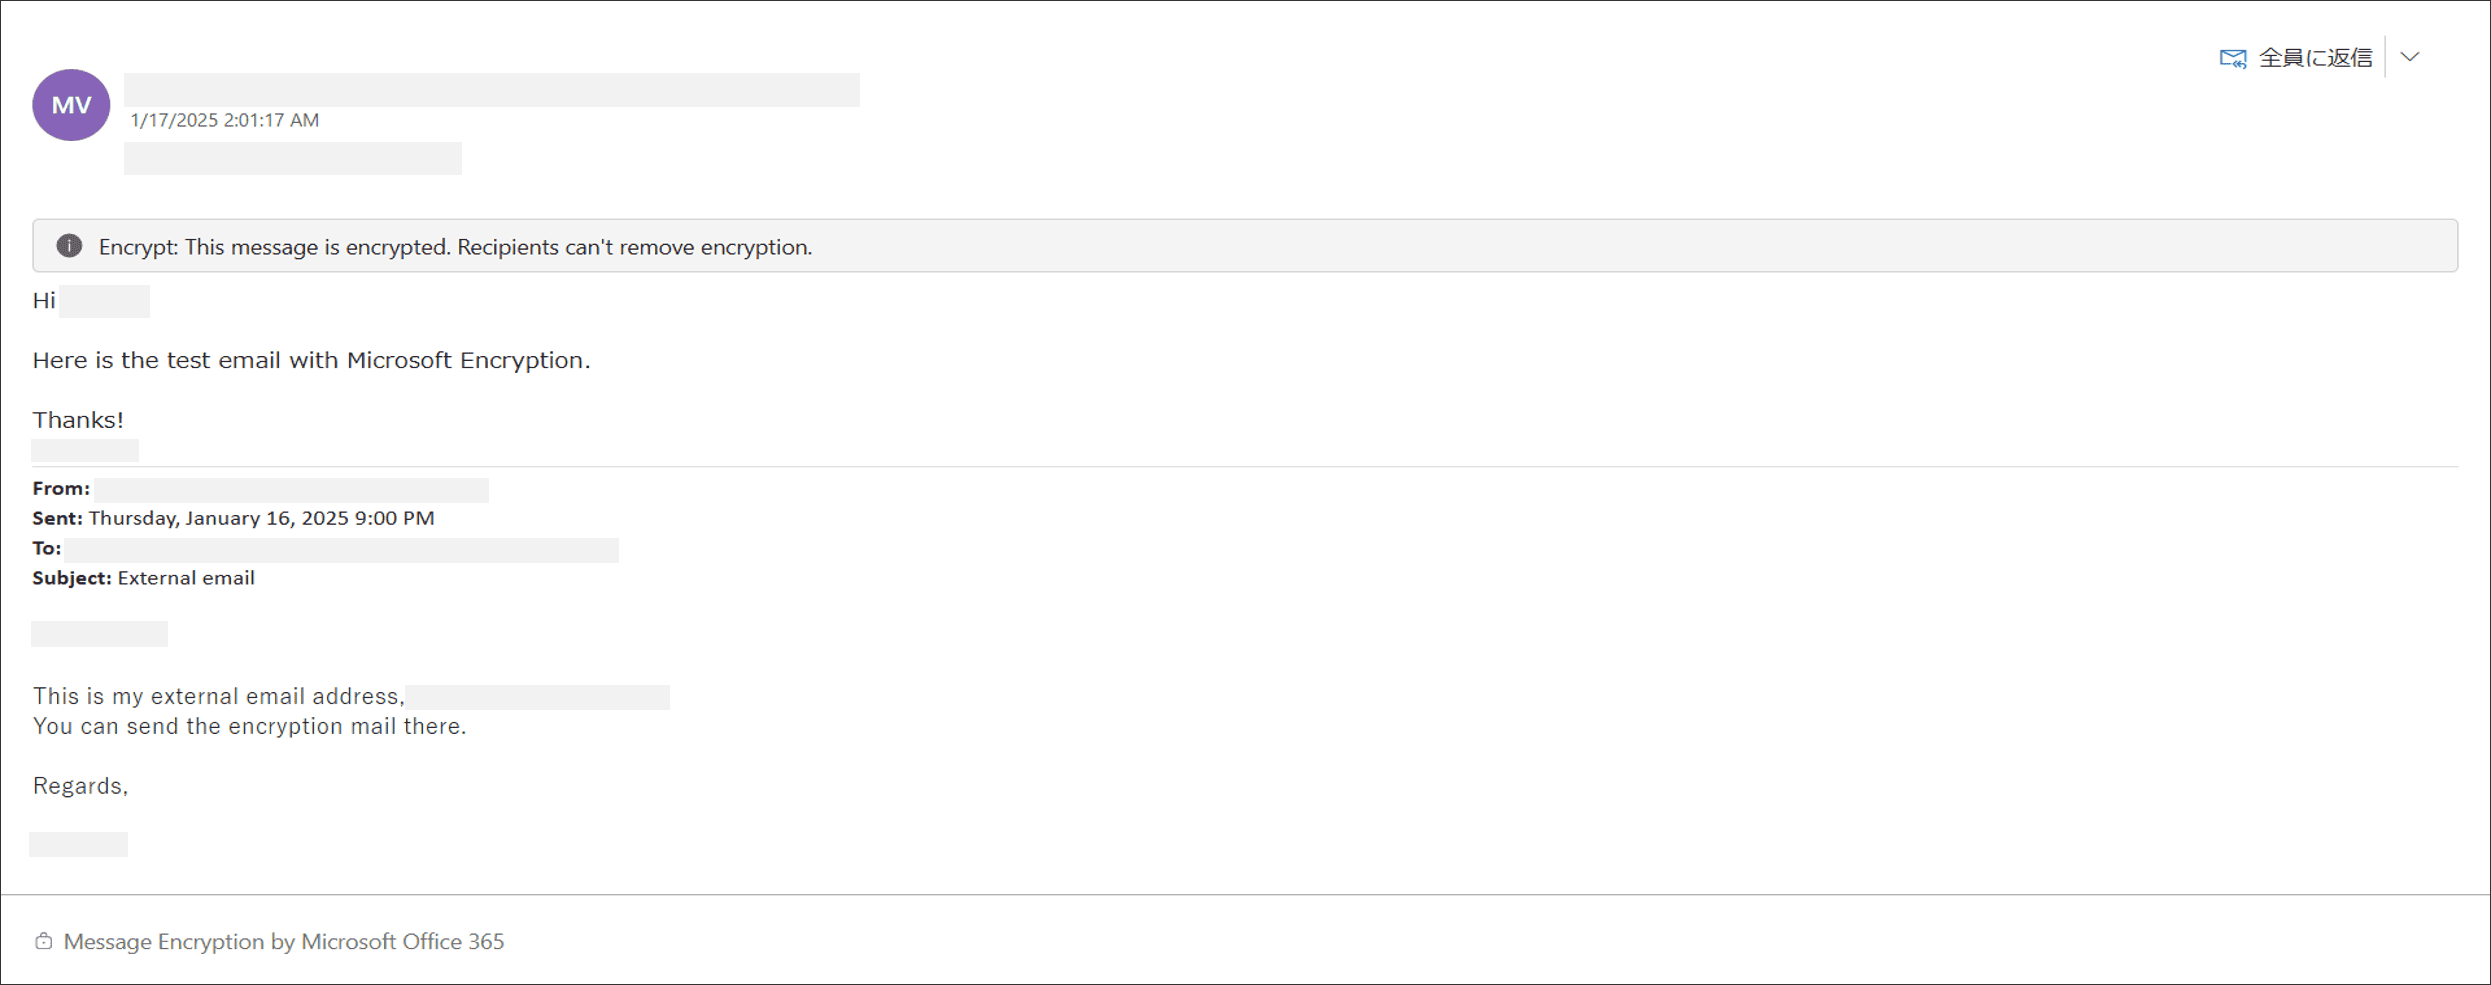Click the Regards, closing text
The height and width of the screenshot is (985, 2491).
click(80, 786)
